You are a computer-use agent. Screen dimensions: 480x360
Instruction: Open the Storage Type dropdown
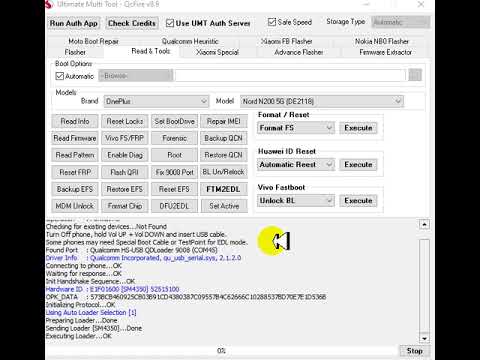coord(400,22)
